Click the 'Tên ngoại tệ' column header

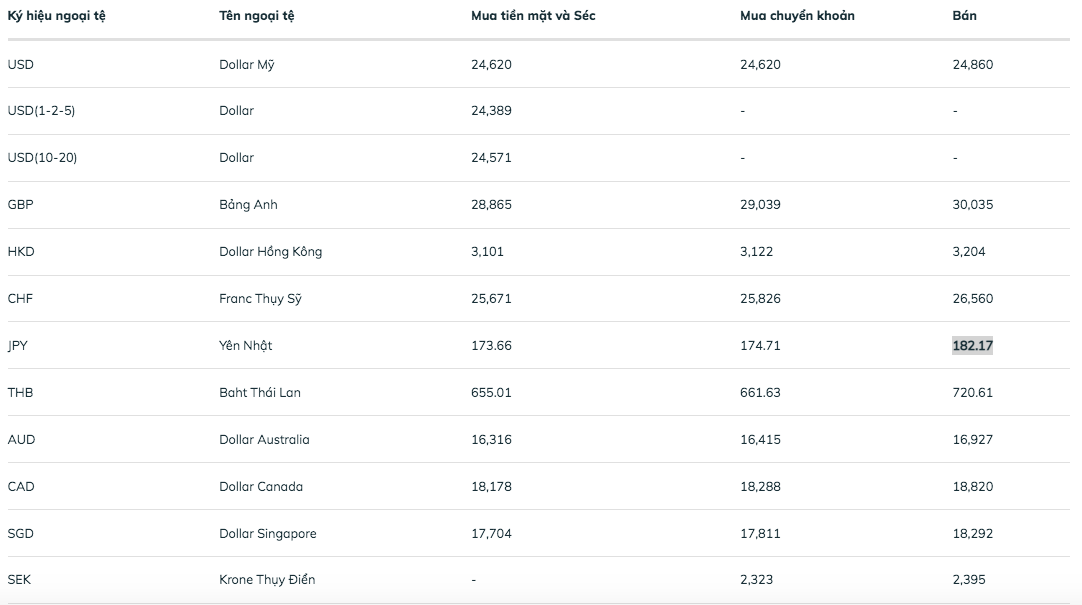coord(257,16)
